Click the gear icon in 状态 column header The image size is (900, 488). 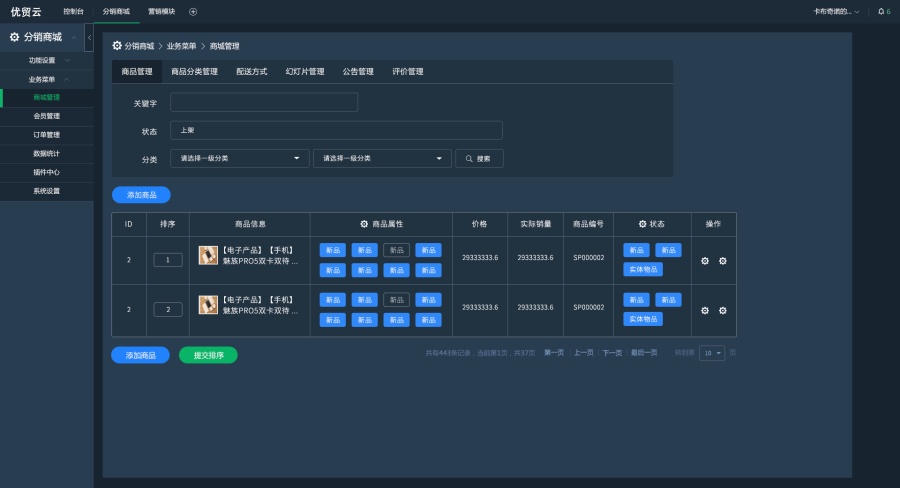(642, 224)
